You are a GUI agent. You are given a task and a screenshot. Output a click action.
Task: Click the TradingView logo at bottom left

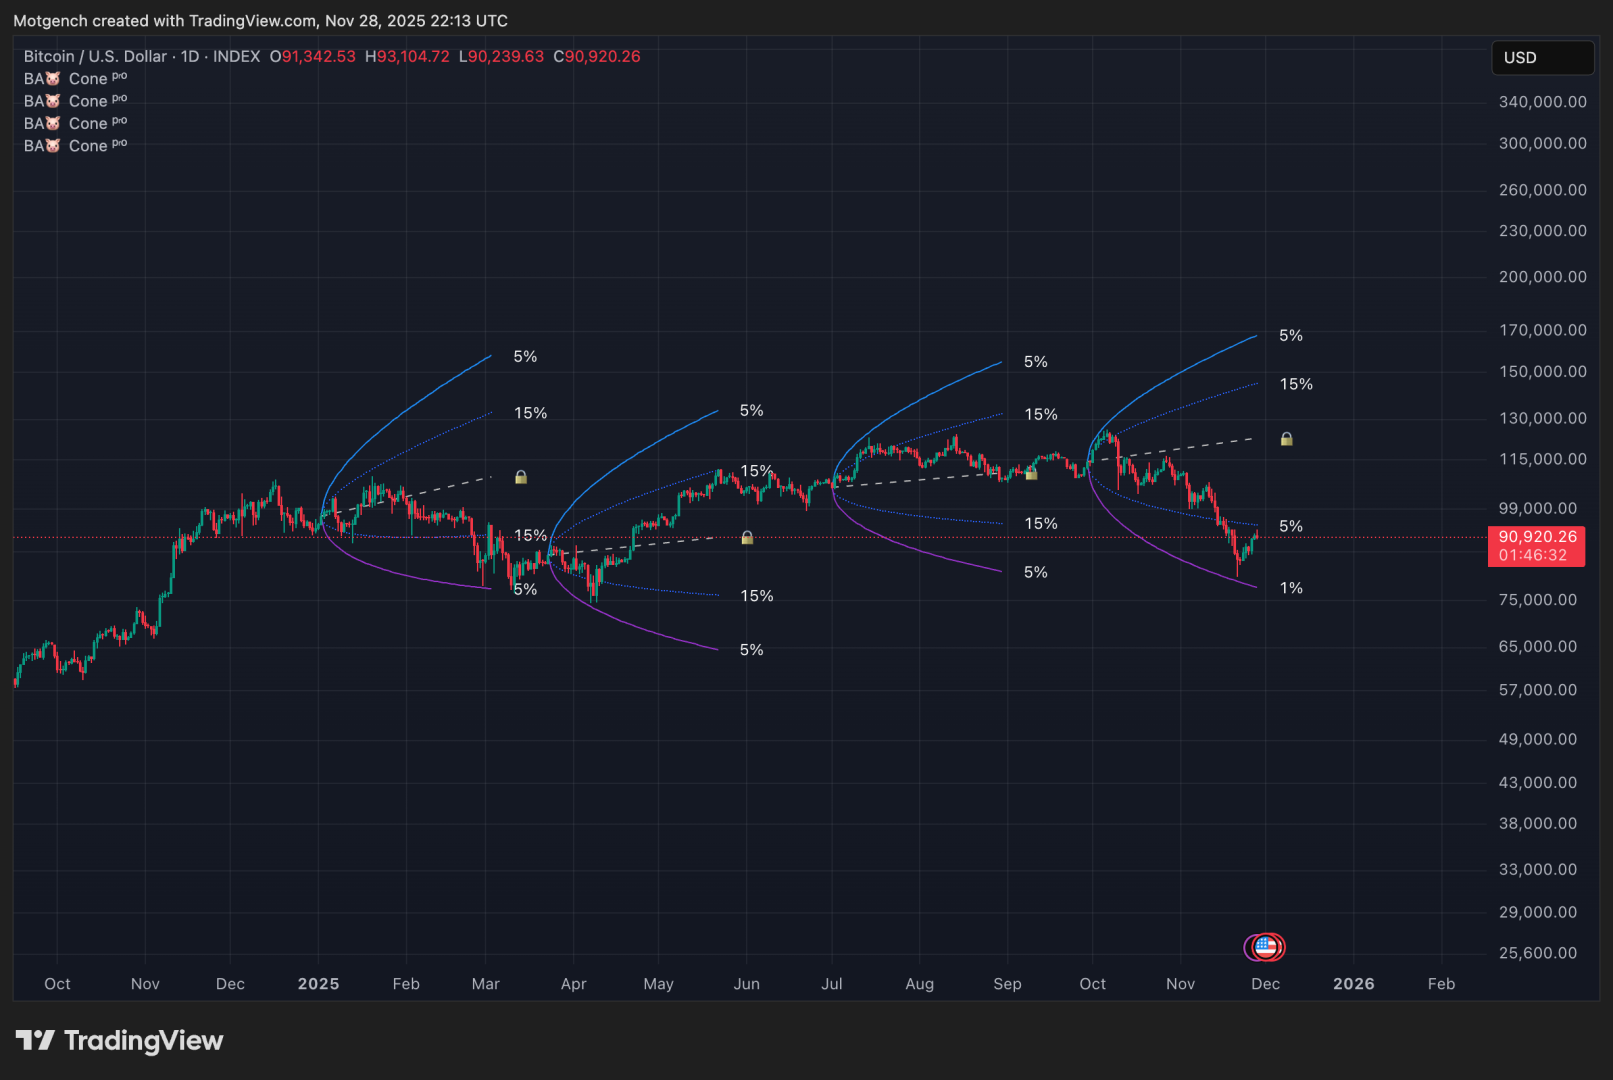pyautogui.click(x=119, y=1041)
